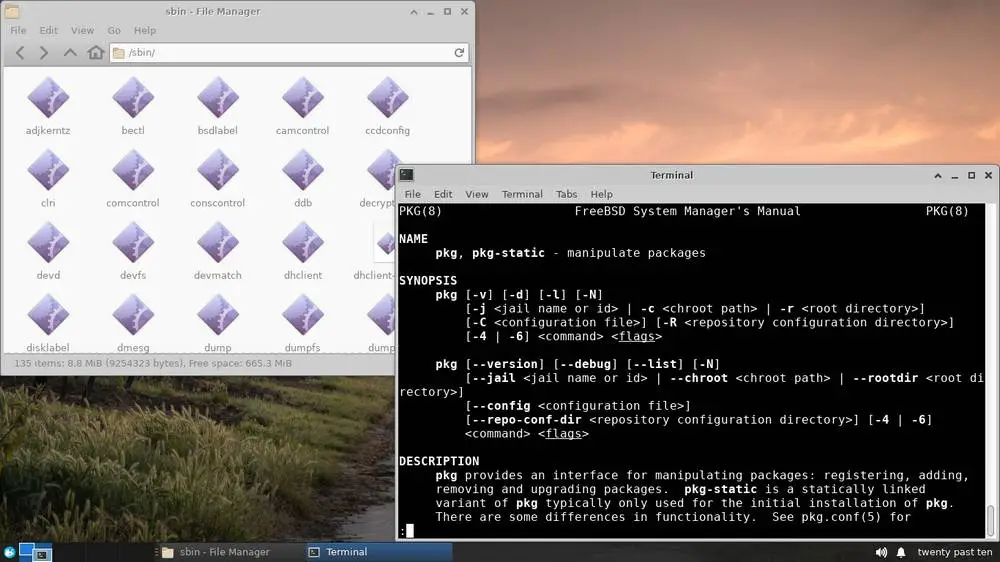Image resolution: width=1000 pixels, height=562 pixels.
Task: Open the applications menu in the panel
Action: 9,552
